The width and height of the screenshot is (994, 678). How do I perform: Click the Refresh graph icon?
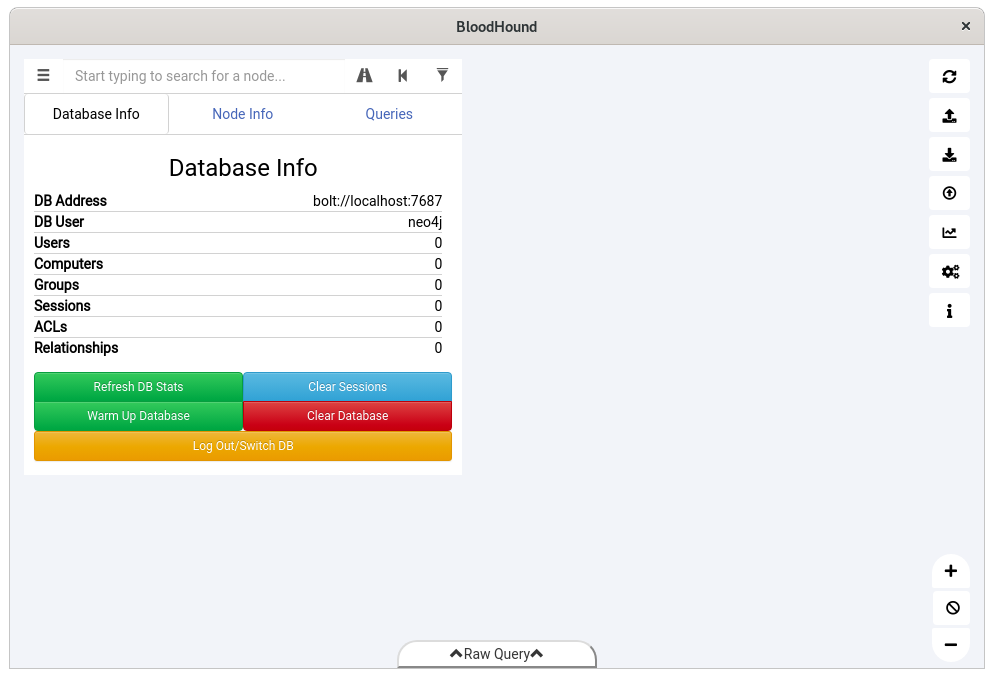pyautogui.click(x=949, y=77)
